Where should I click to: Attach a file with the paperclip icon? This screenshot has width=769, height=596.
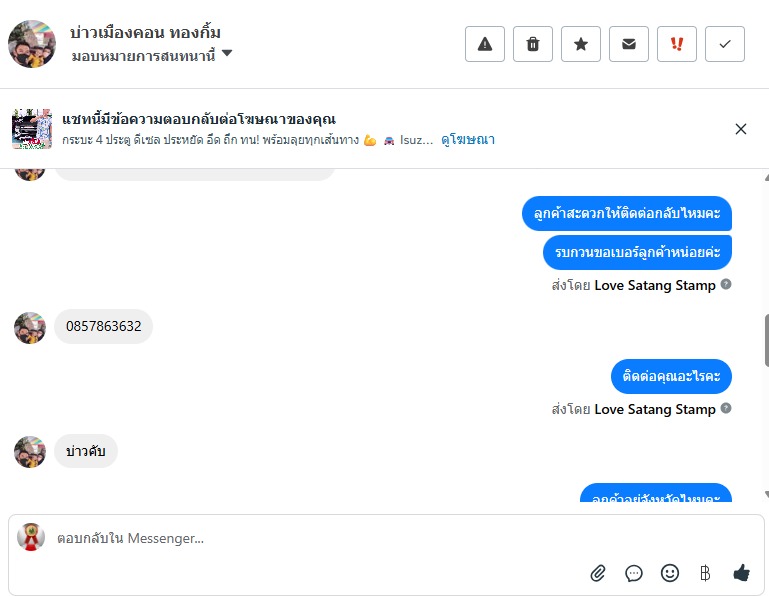pos(598,573)
